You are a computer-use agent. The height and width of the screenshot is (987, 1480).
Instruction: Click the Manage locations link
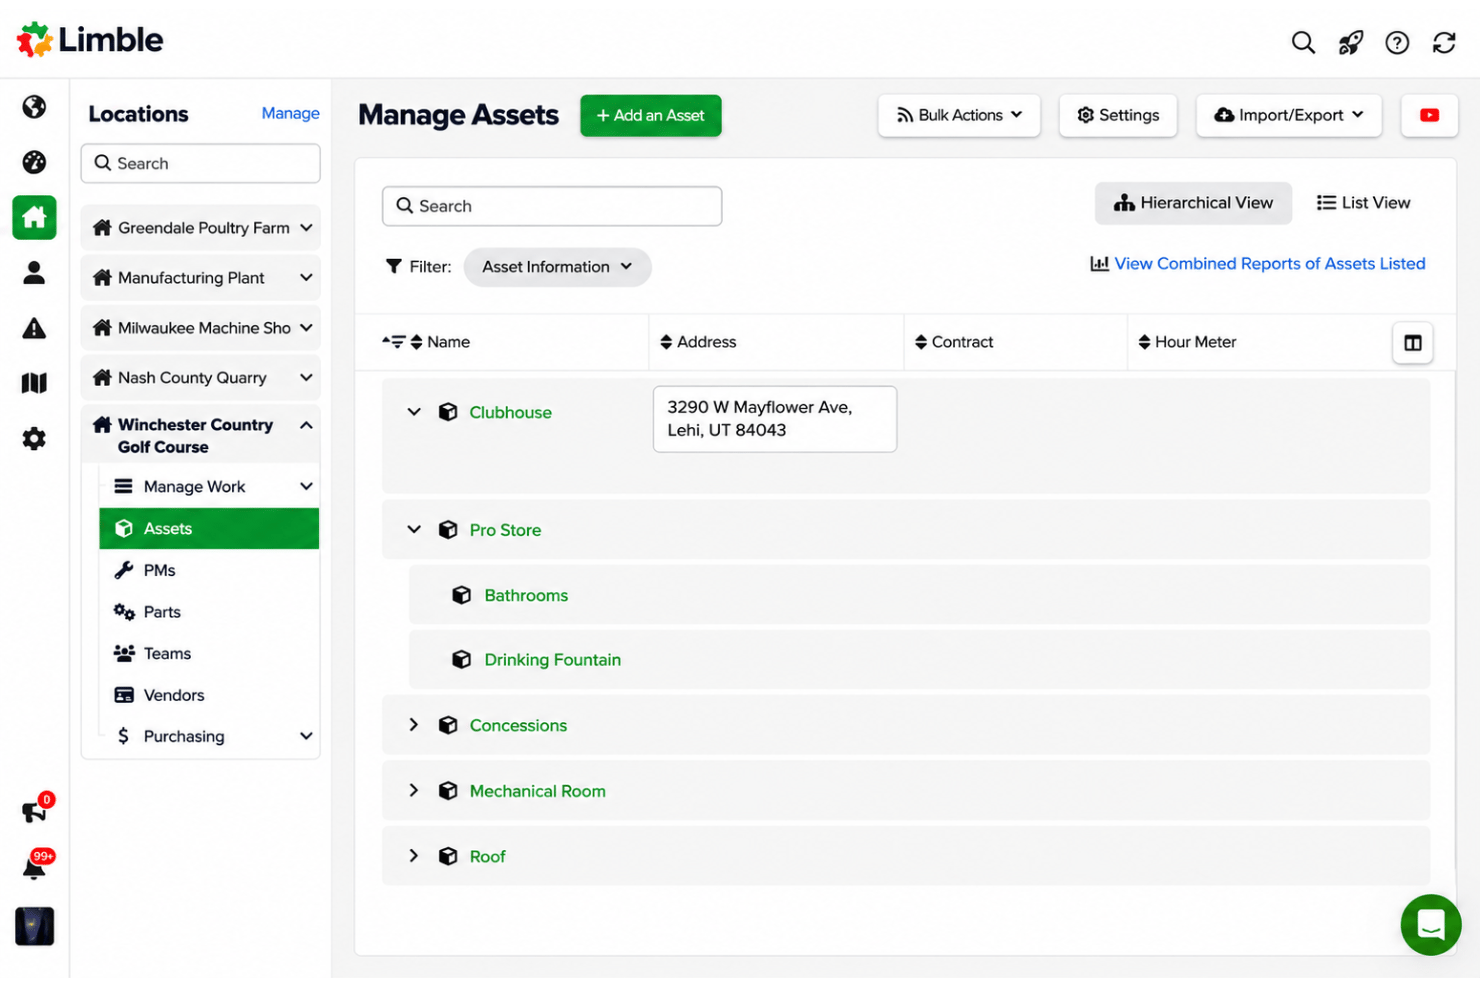tap(290, 114)
